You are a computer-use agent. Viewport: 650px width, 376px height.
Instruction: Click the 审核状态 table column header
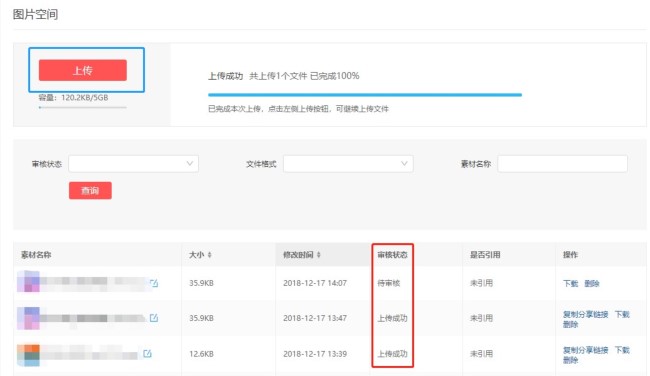coord(392,255)
